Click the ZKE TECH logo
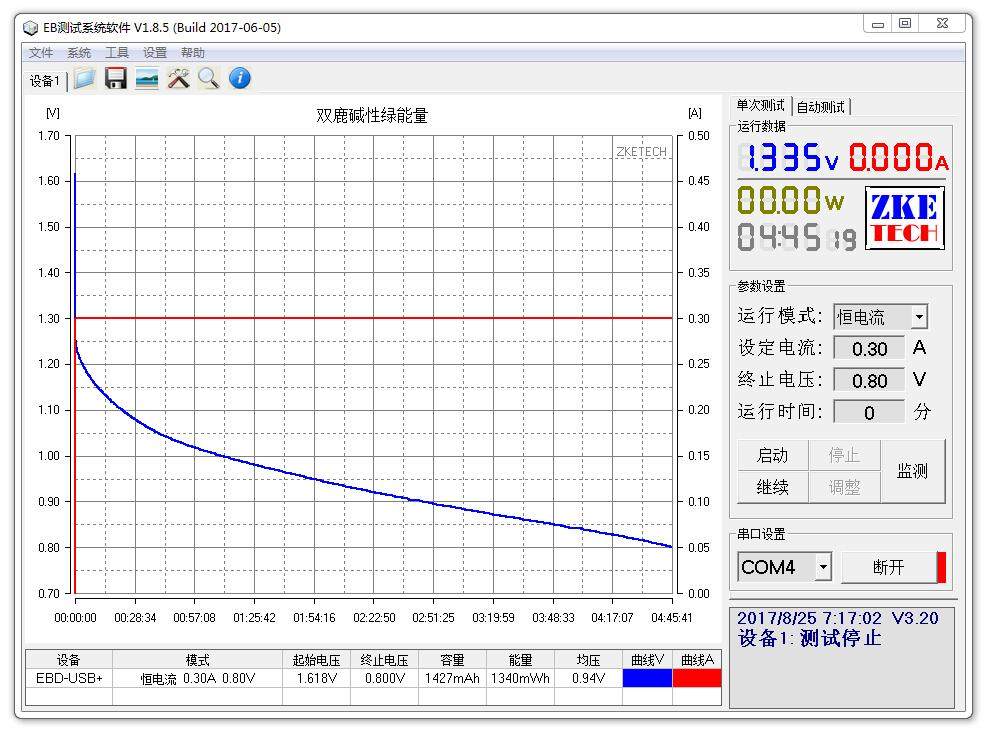 [904, 219]
